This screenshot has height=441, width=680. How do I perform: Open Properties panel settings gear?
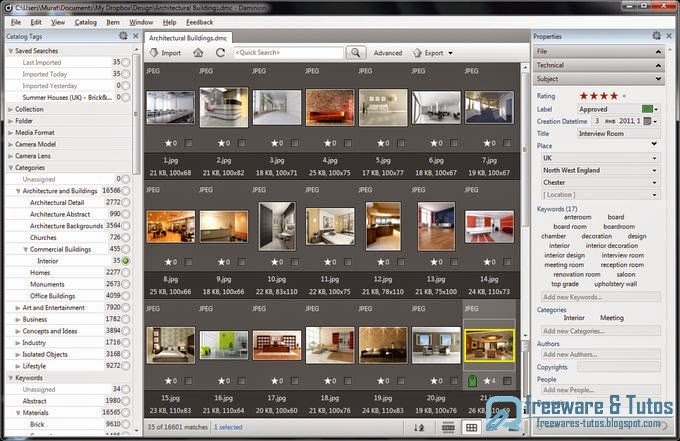(656, 35)
